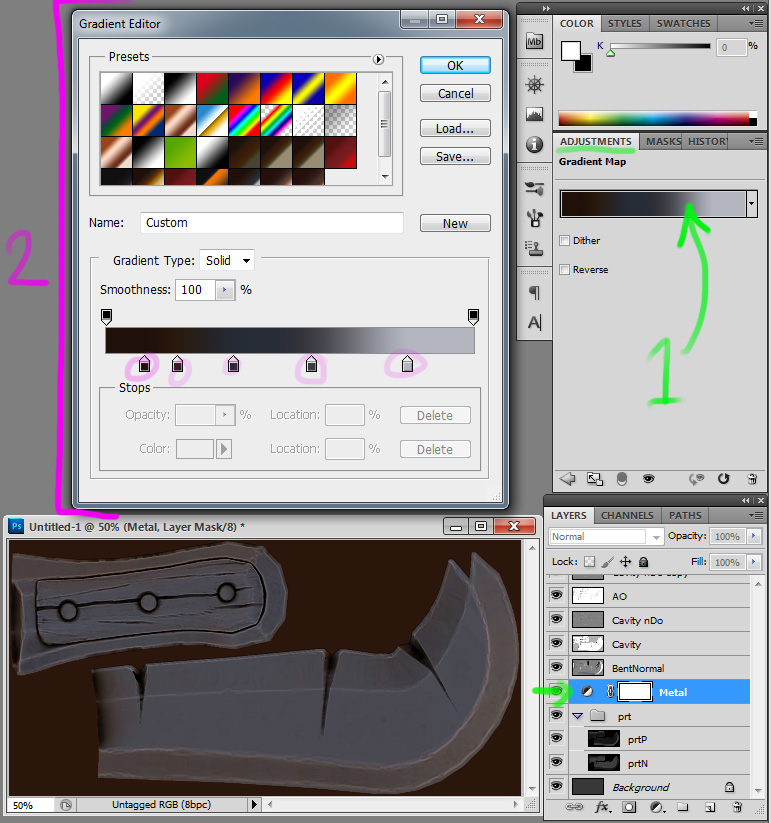Select the rainbow spectrum gradient preset

(x=244, y=120)
